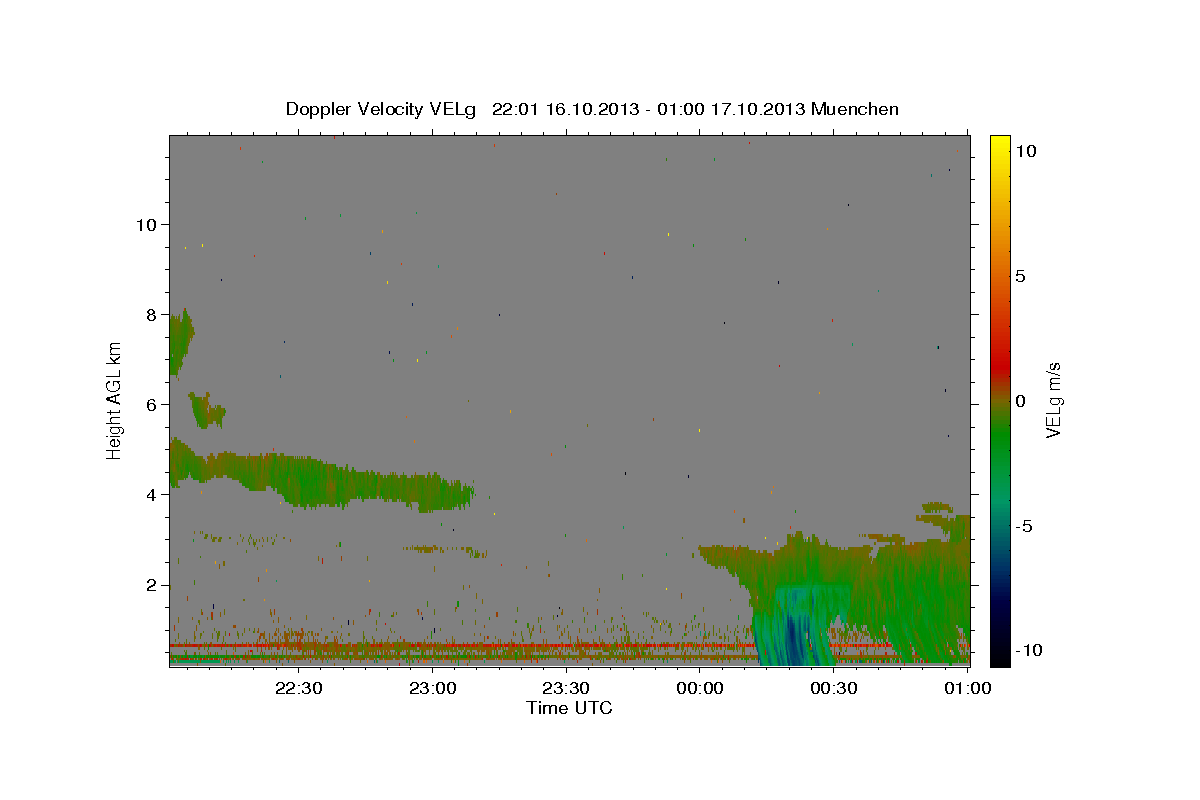This screenshot has width=1200, height=800.
Task: Click the height tick label 4
Action: pyautogui.click(x=150, y=494)
